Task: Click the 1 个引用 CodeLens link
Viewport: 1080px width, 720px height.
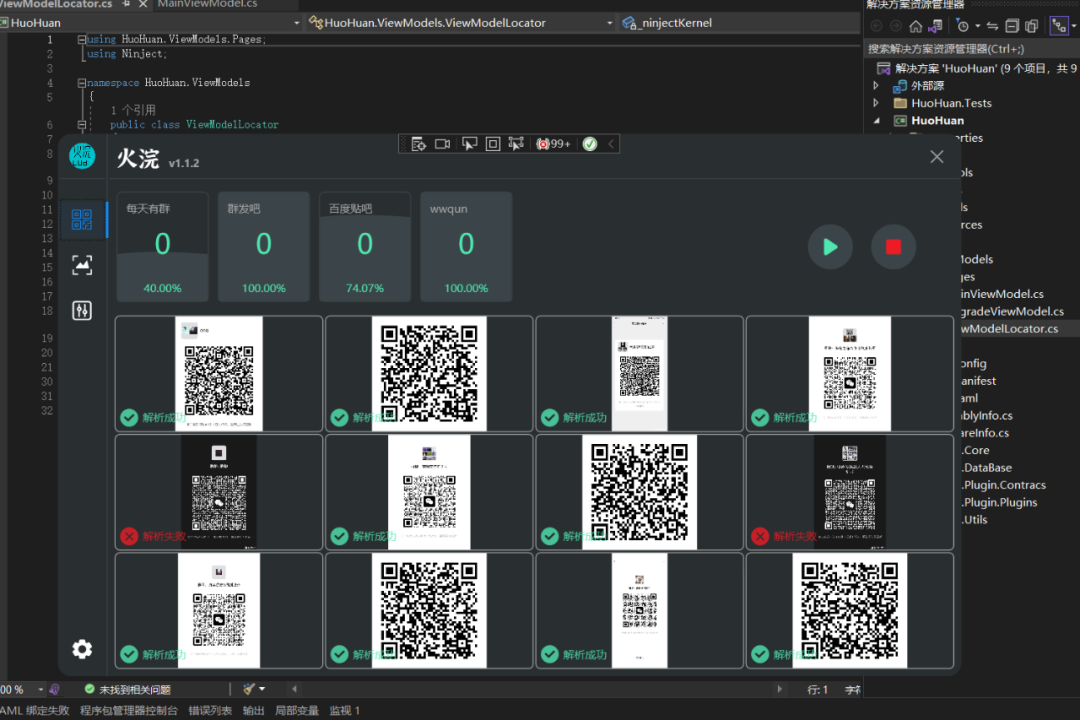Action: tap(133, 110)
